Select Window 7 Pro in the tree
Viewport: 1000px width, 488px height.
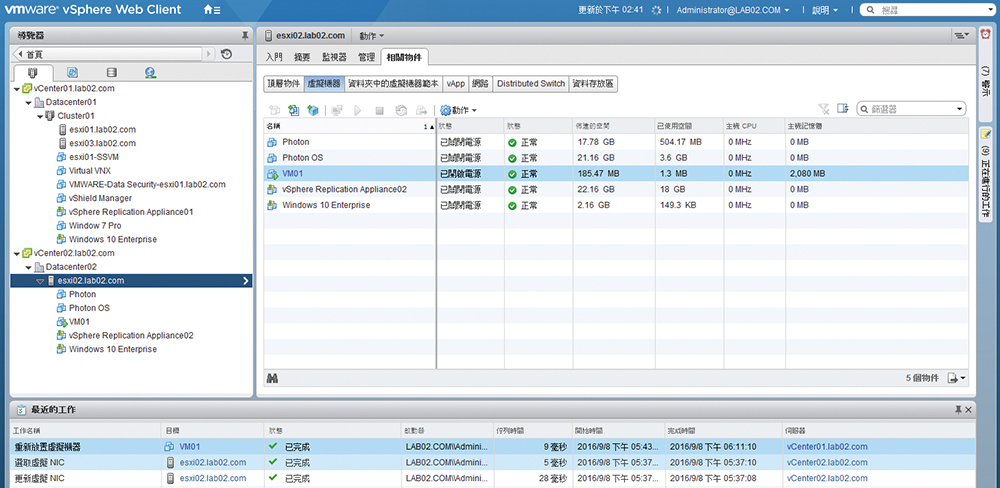coord(95,226)
